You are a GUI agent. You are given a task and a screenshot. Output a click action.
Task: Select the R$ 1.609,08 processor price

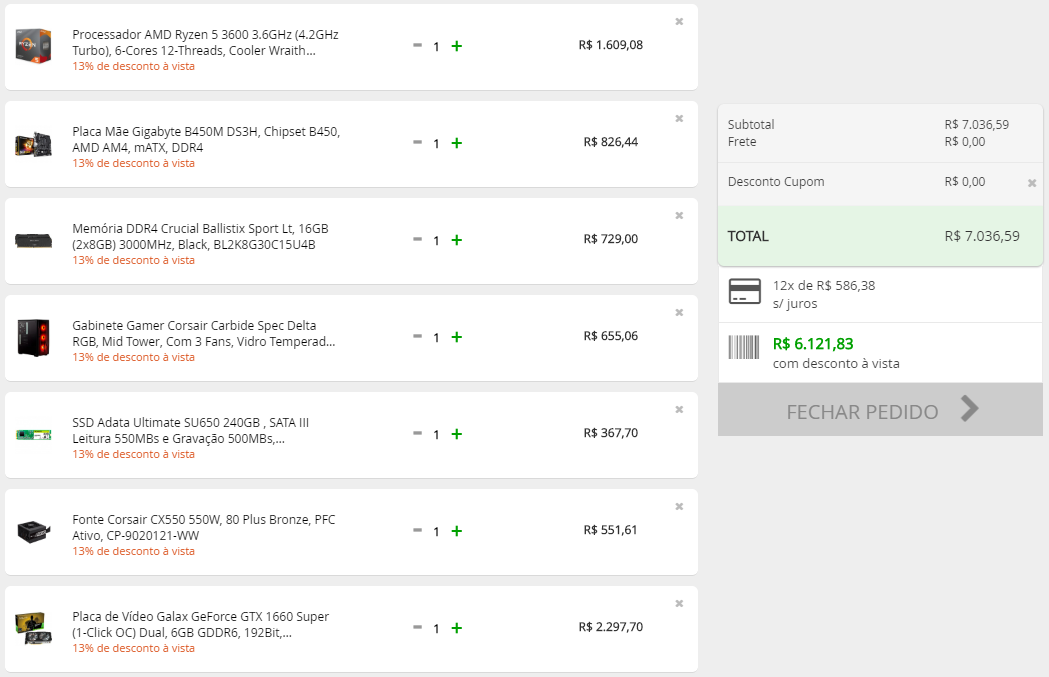(611, 45)
